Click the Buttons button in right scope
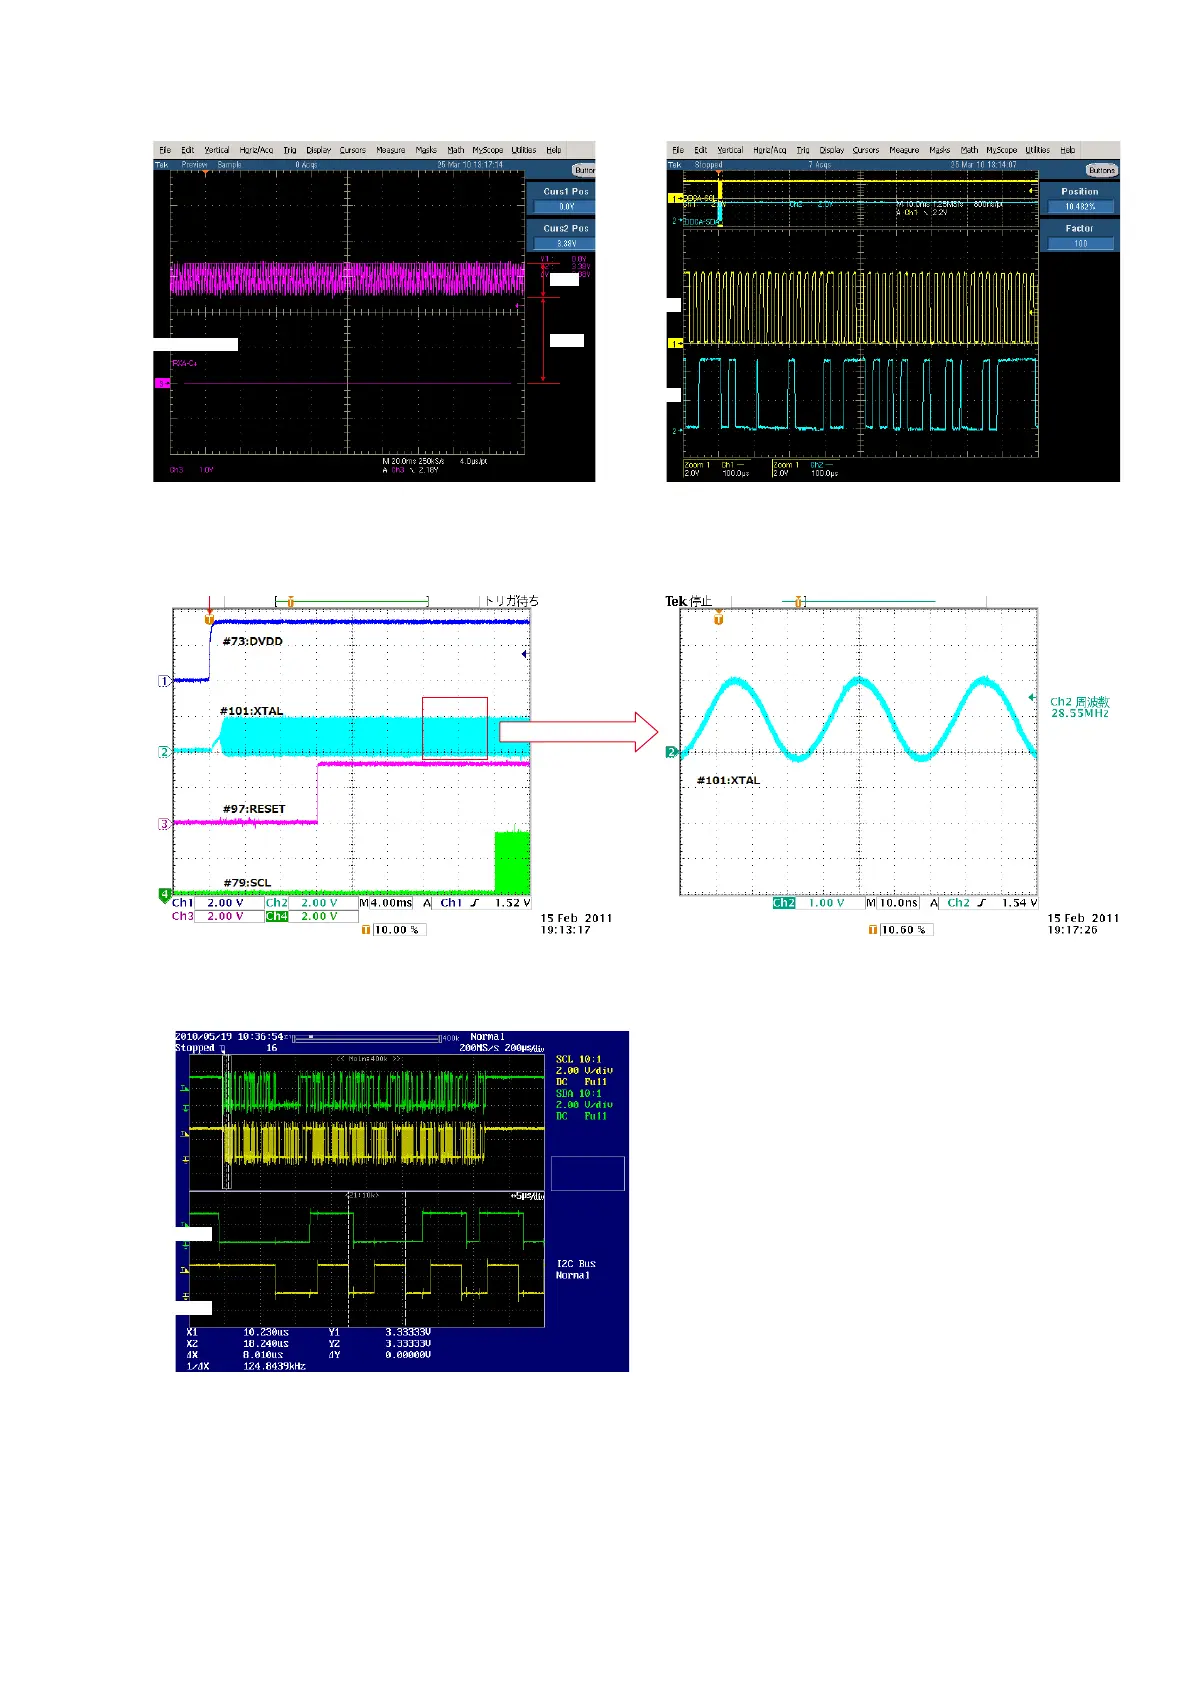 coord(1101,170)
